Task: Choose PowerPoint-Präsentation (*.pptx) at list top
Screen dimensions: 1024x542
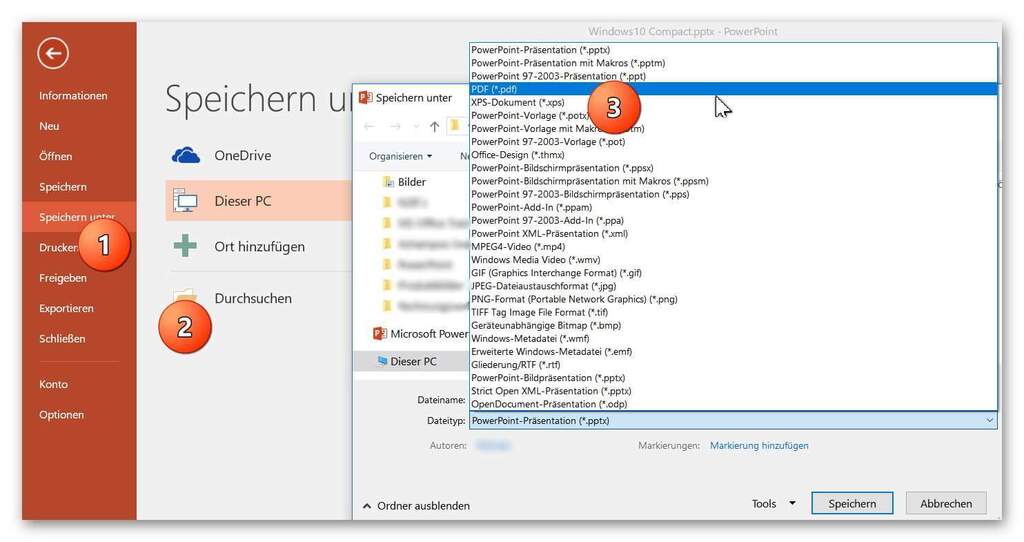Action: click(733, 50)
